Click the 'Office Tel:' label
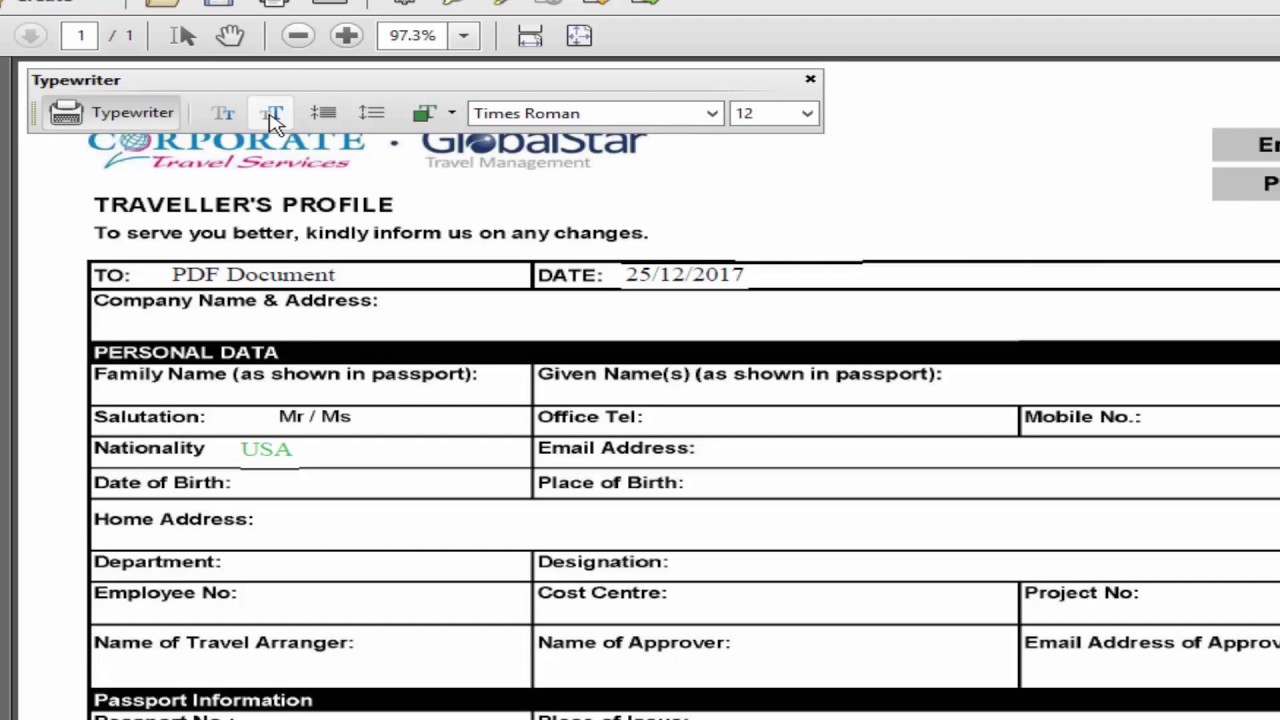The image size is (1280, 720). pyautogui.click(x=590, y=417)
